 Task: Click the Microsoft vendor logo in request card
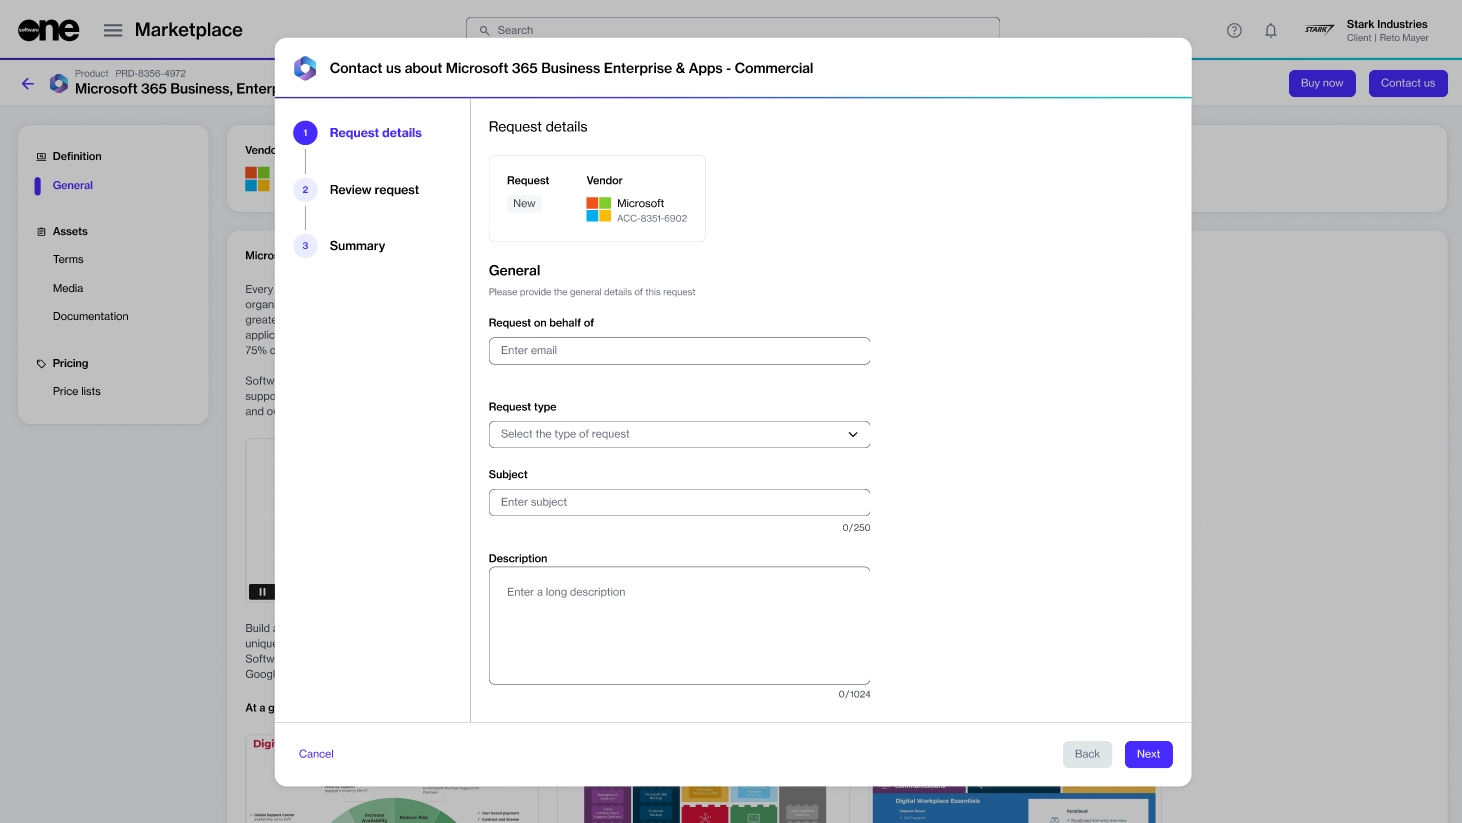pyautogui.click(x=598, y=210)
